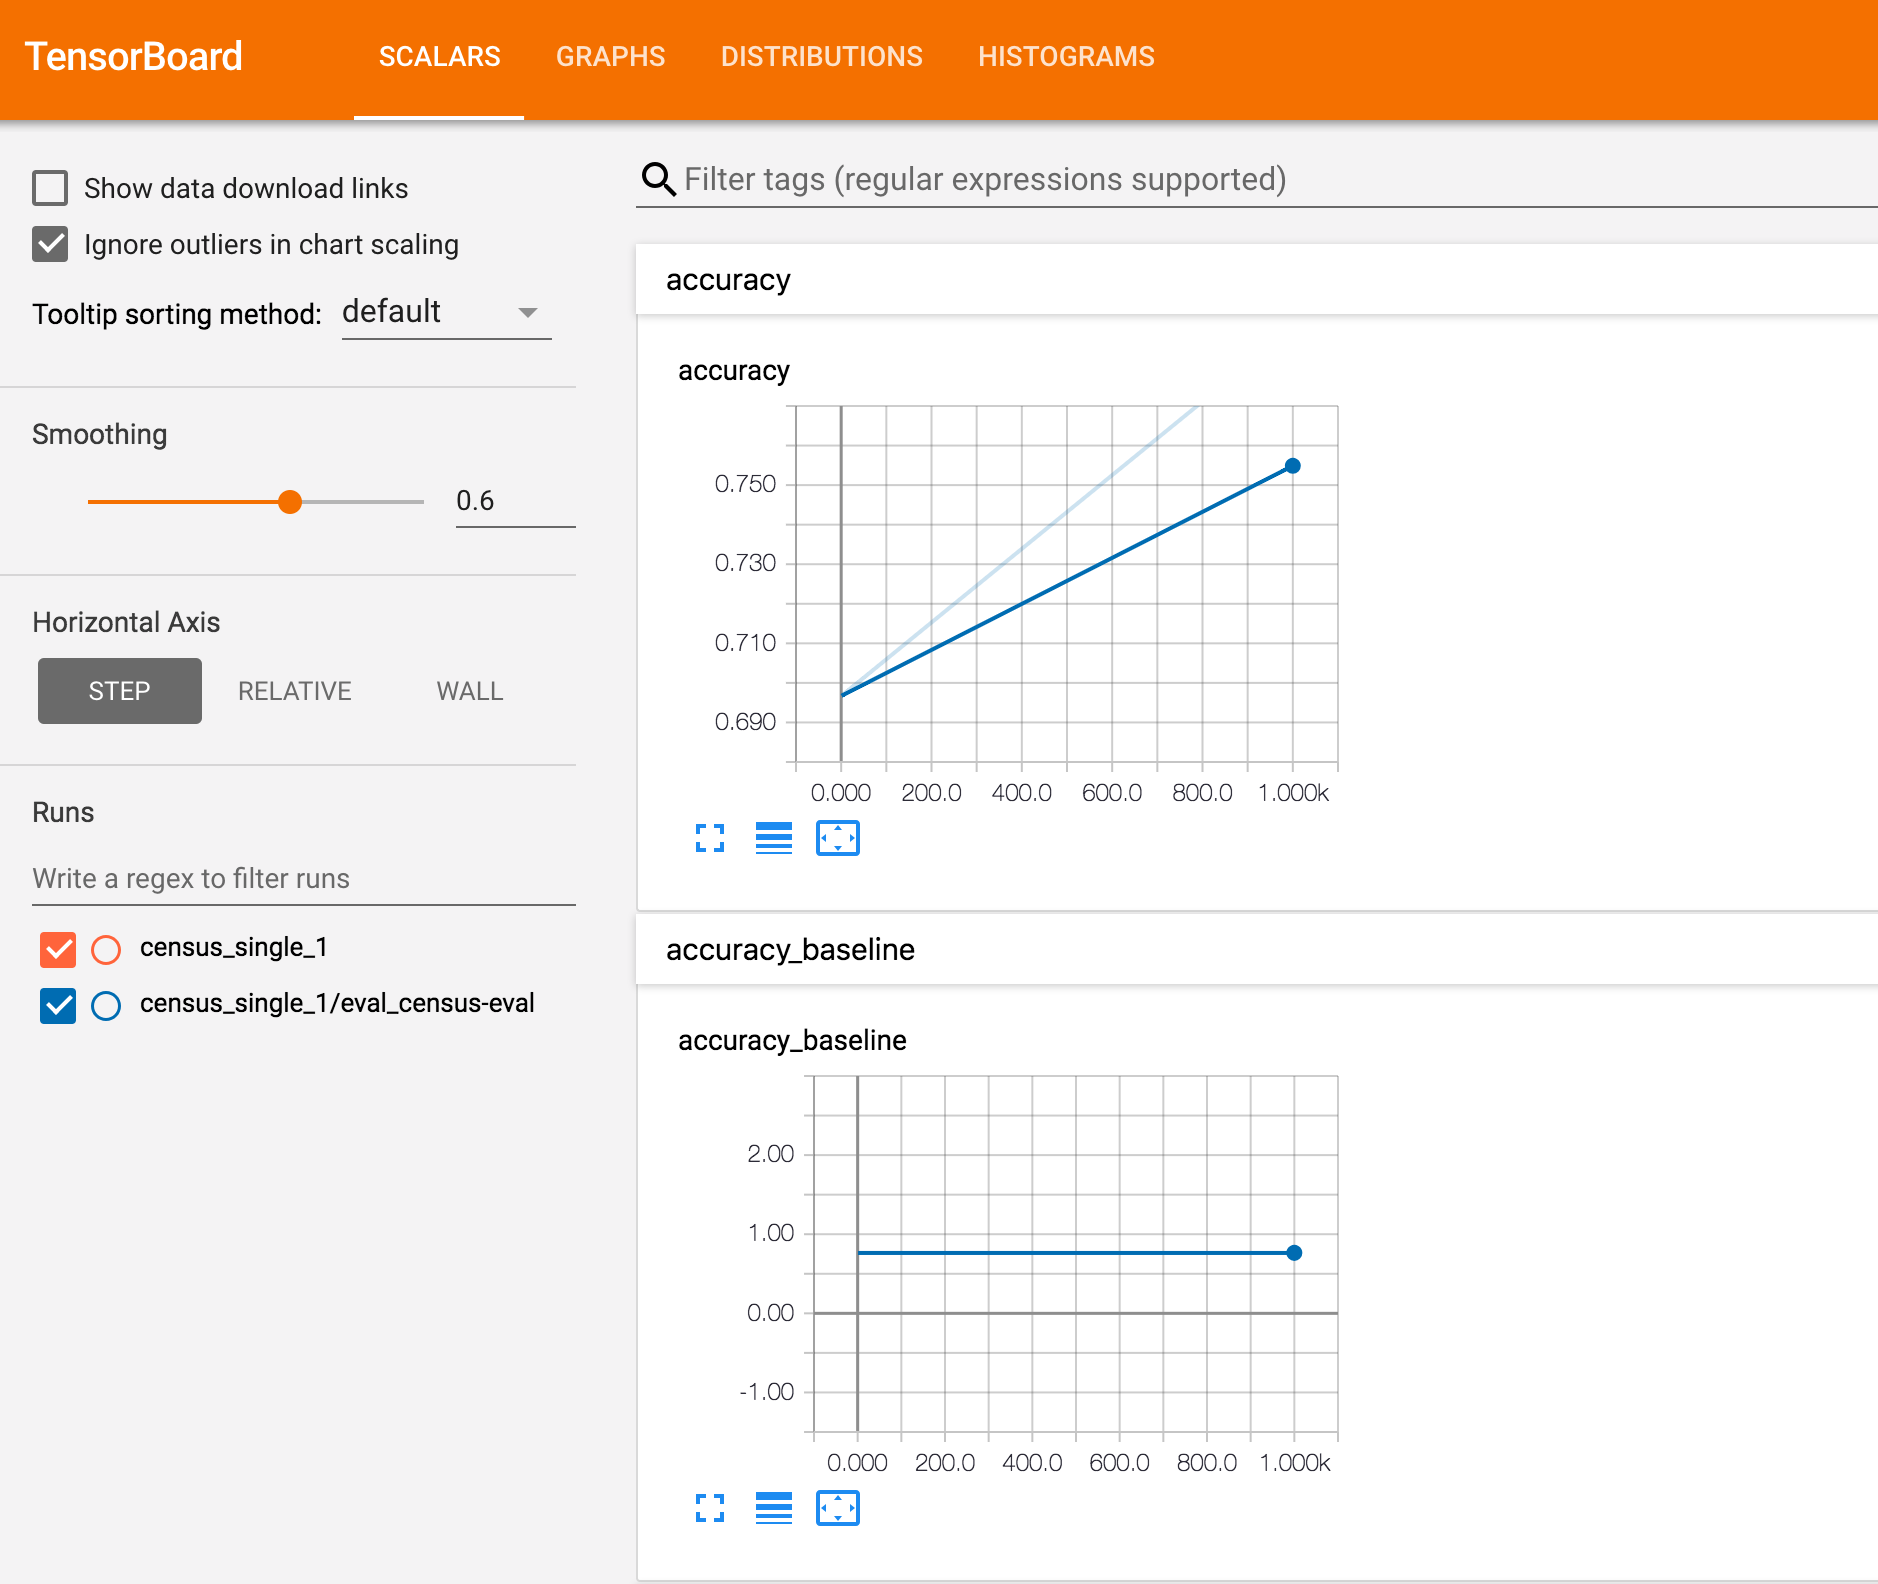Open the DISTRIBUTIONS tab
The image size is (1878, 1584).
pyautogui.click(x=822, y=57)
